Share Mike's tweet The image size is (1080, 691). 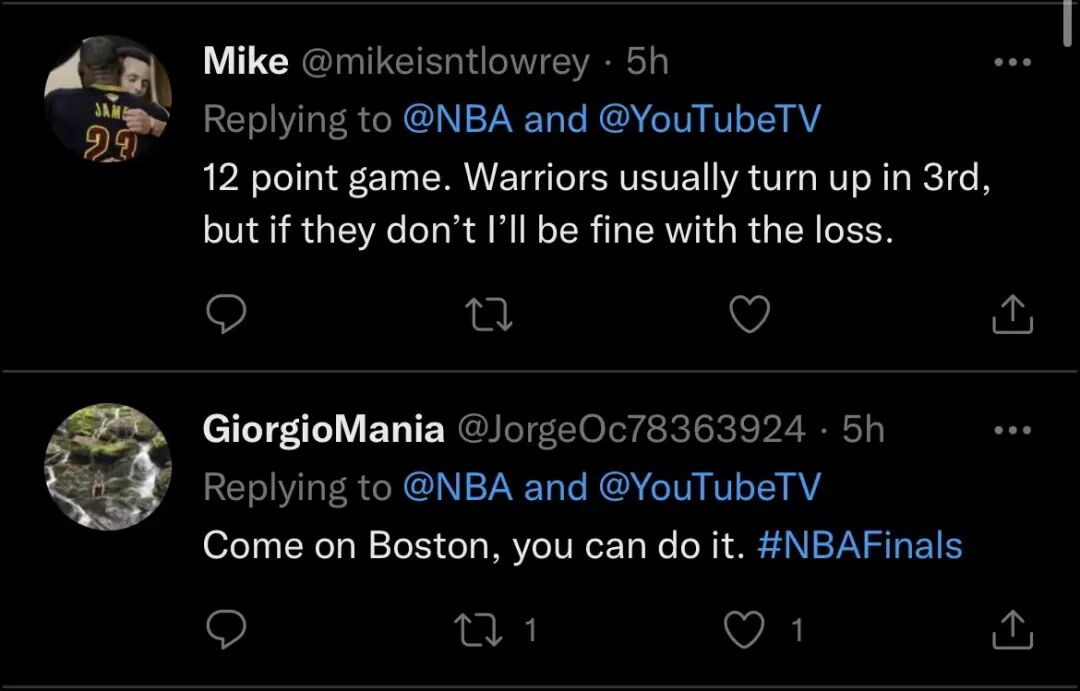click(1011, 316)
